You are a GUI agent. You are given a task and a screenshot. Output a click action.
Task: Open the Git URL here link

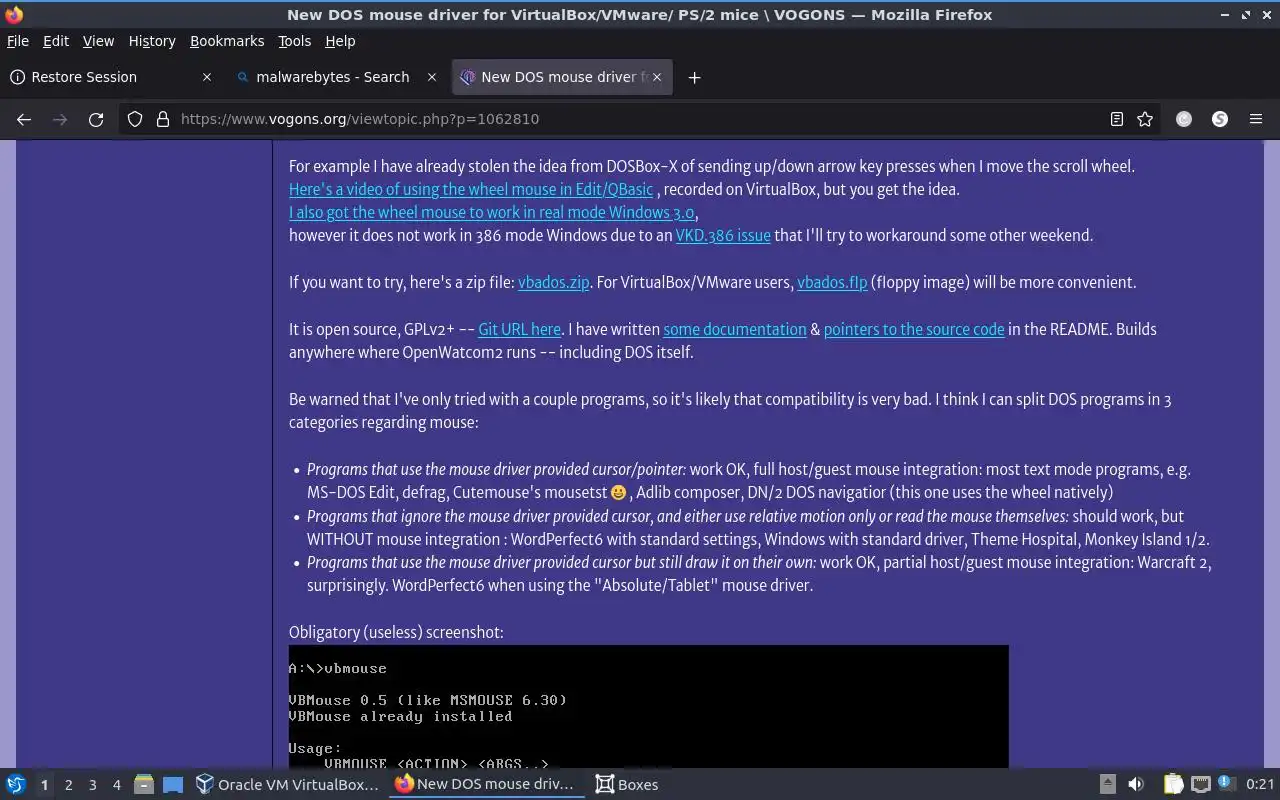tap(519, 329)
